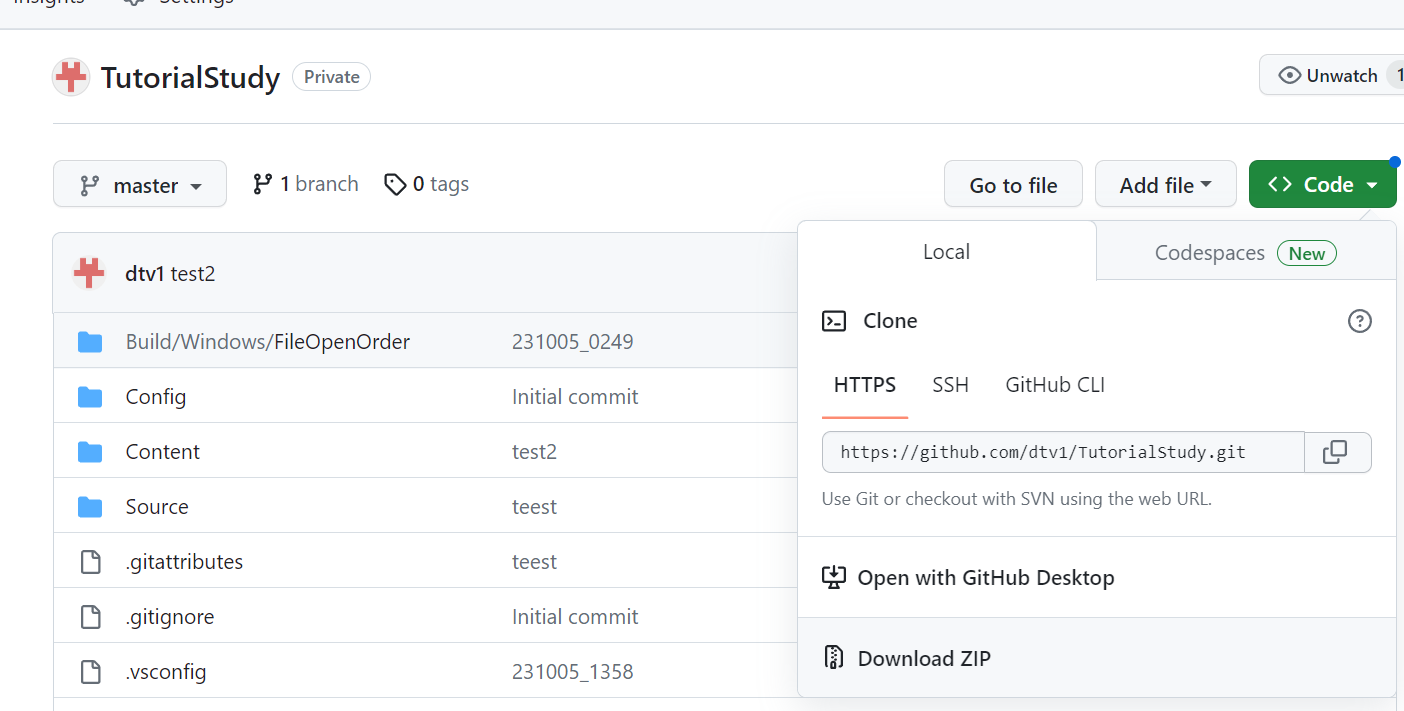Click the Private repository badge
1404x711 pixels.
(x=331, y=77)
